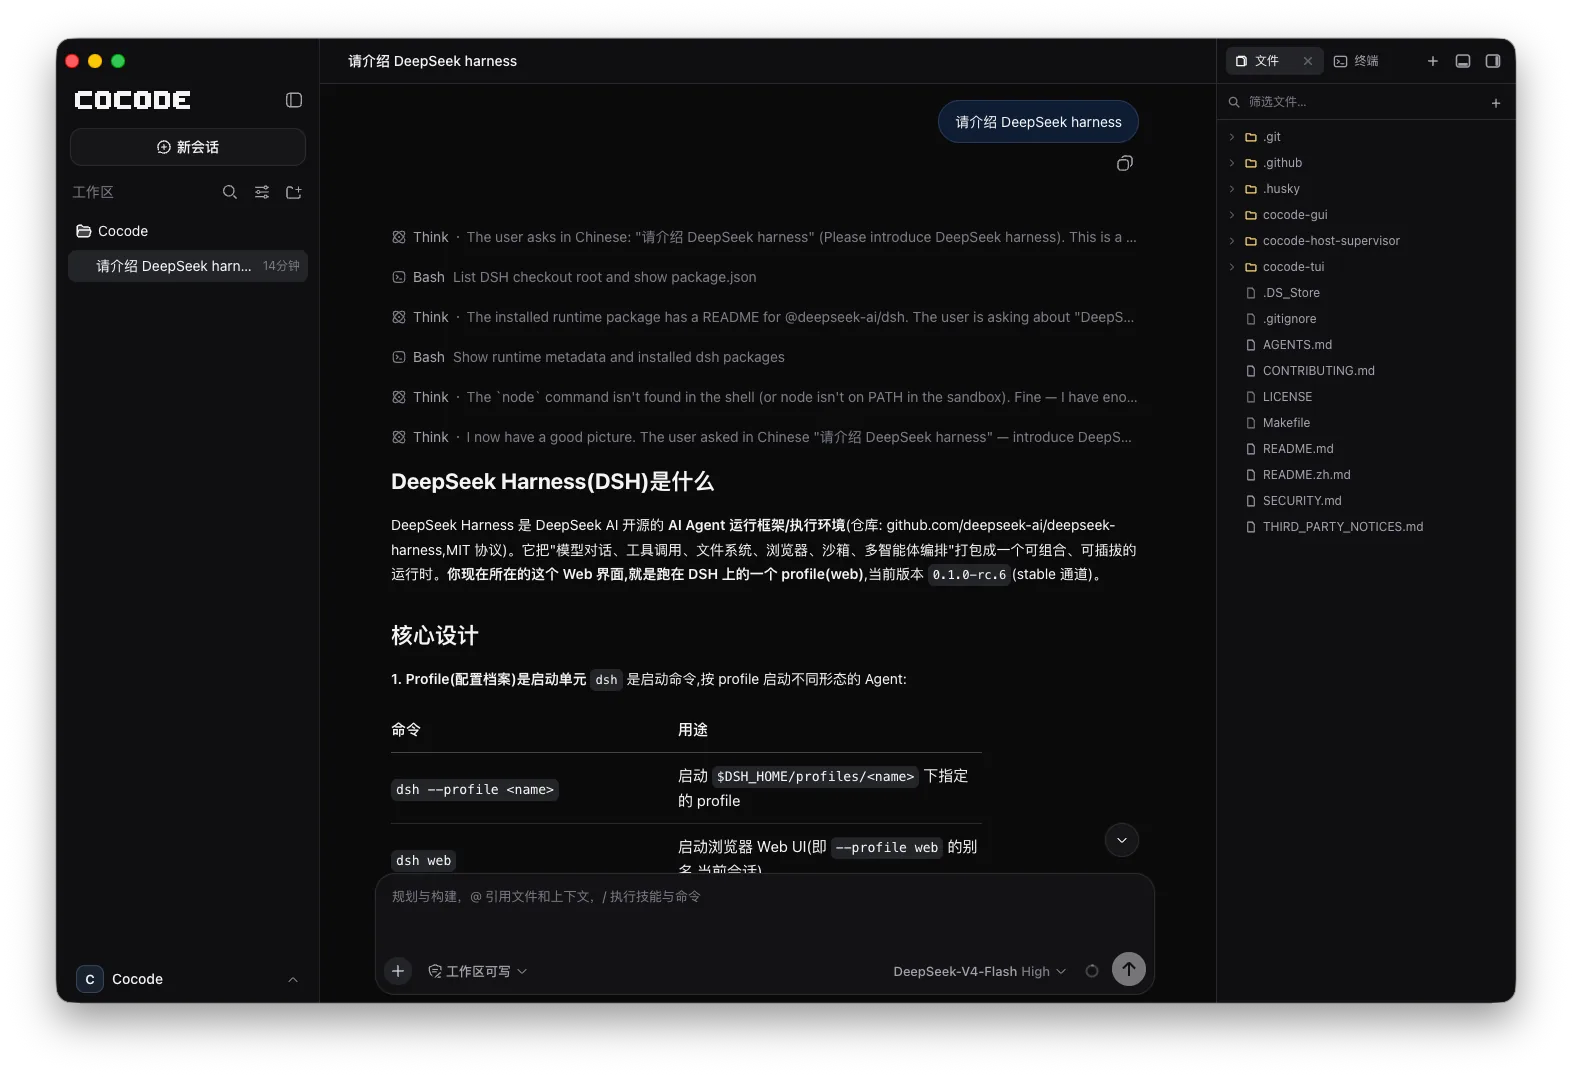Click the 请介绍 DeepSeek harness user message bubble
This screenshot has width=1572, height=1077.
tap(1038, 122)
